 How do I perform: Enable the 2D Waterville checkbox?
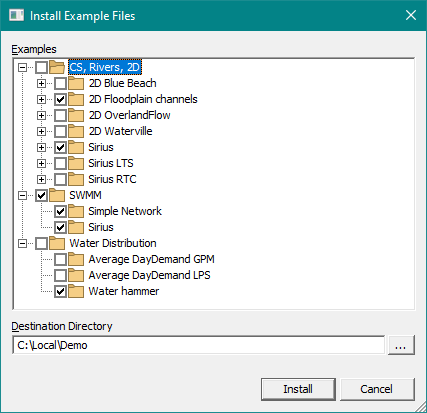[x=60, y=131]
